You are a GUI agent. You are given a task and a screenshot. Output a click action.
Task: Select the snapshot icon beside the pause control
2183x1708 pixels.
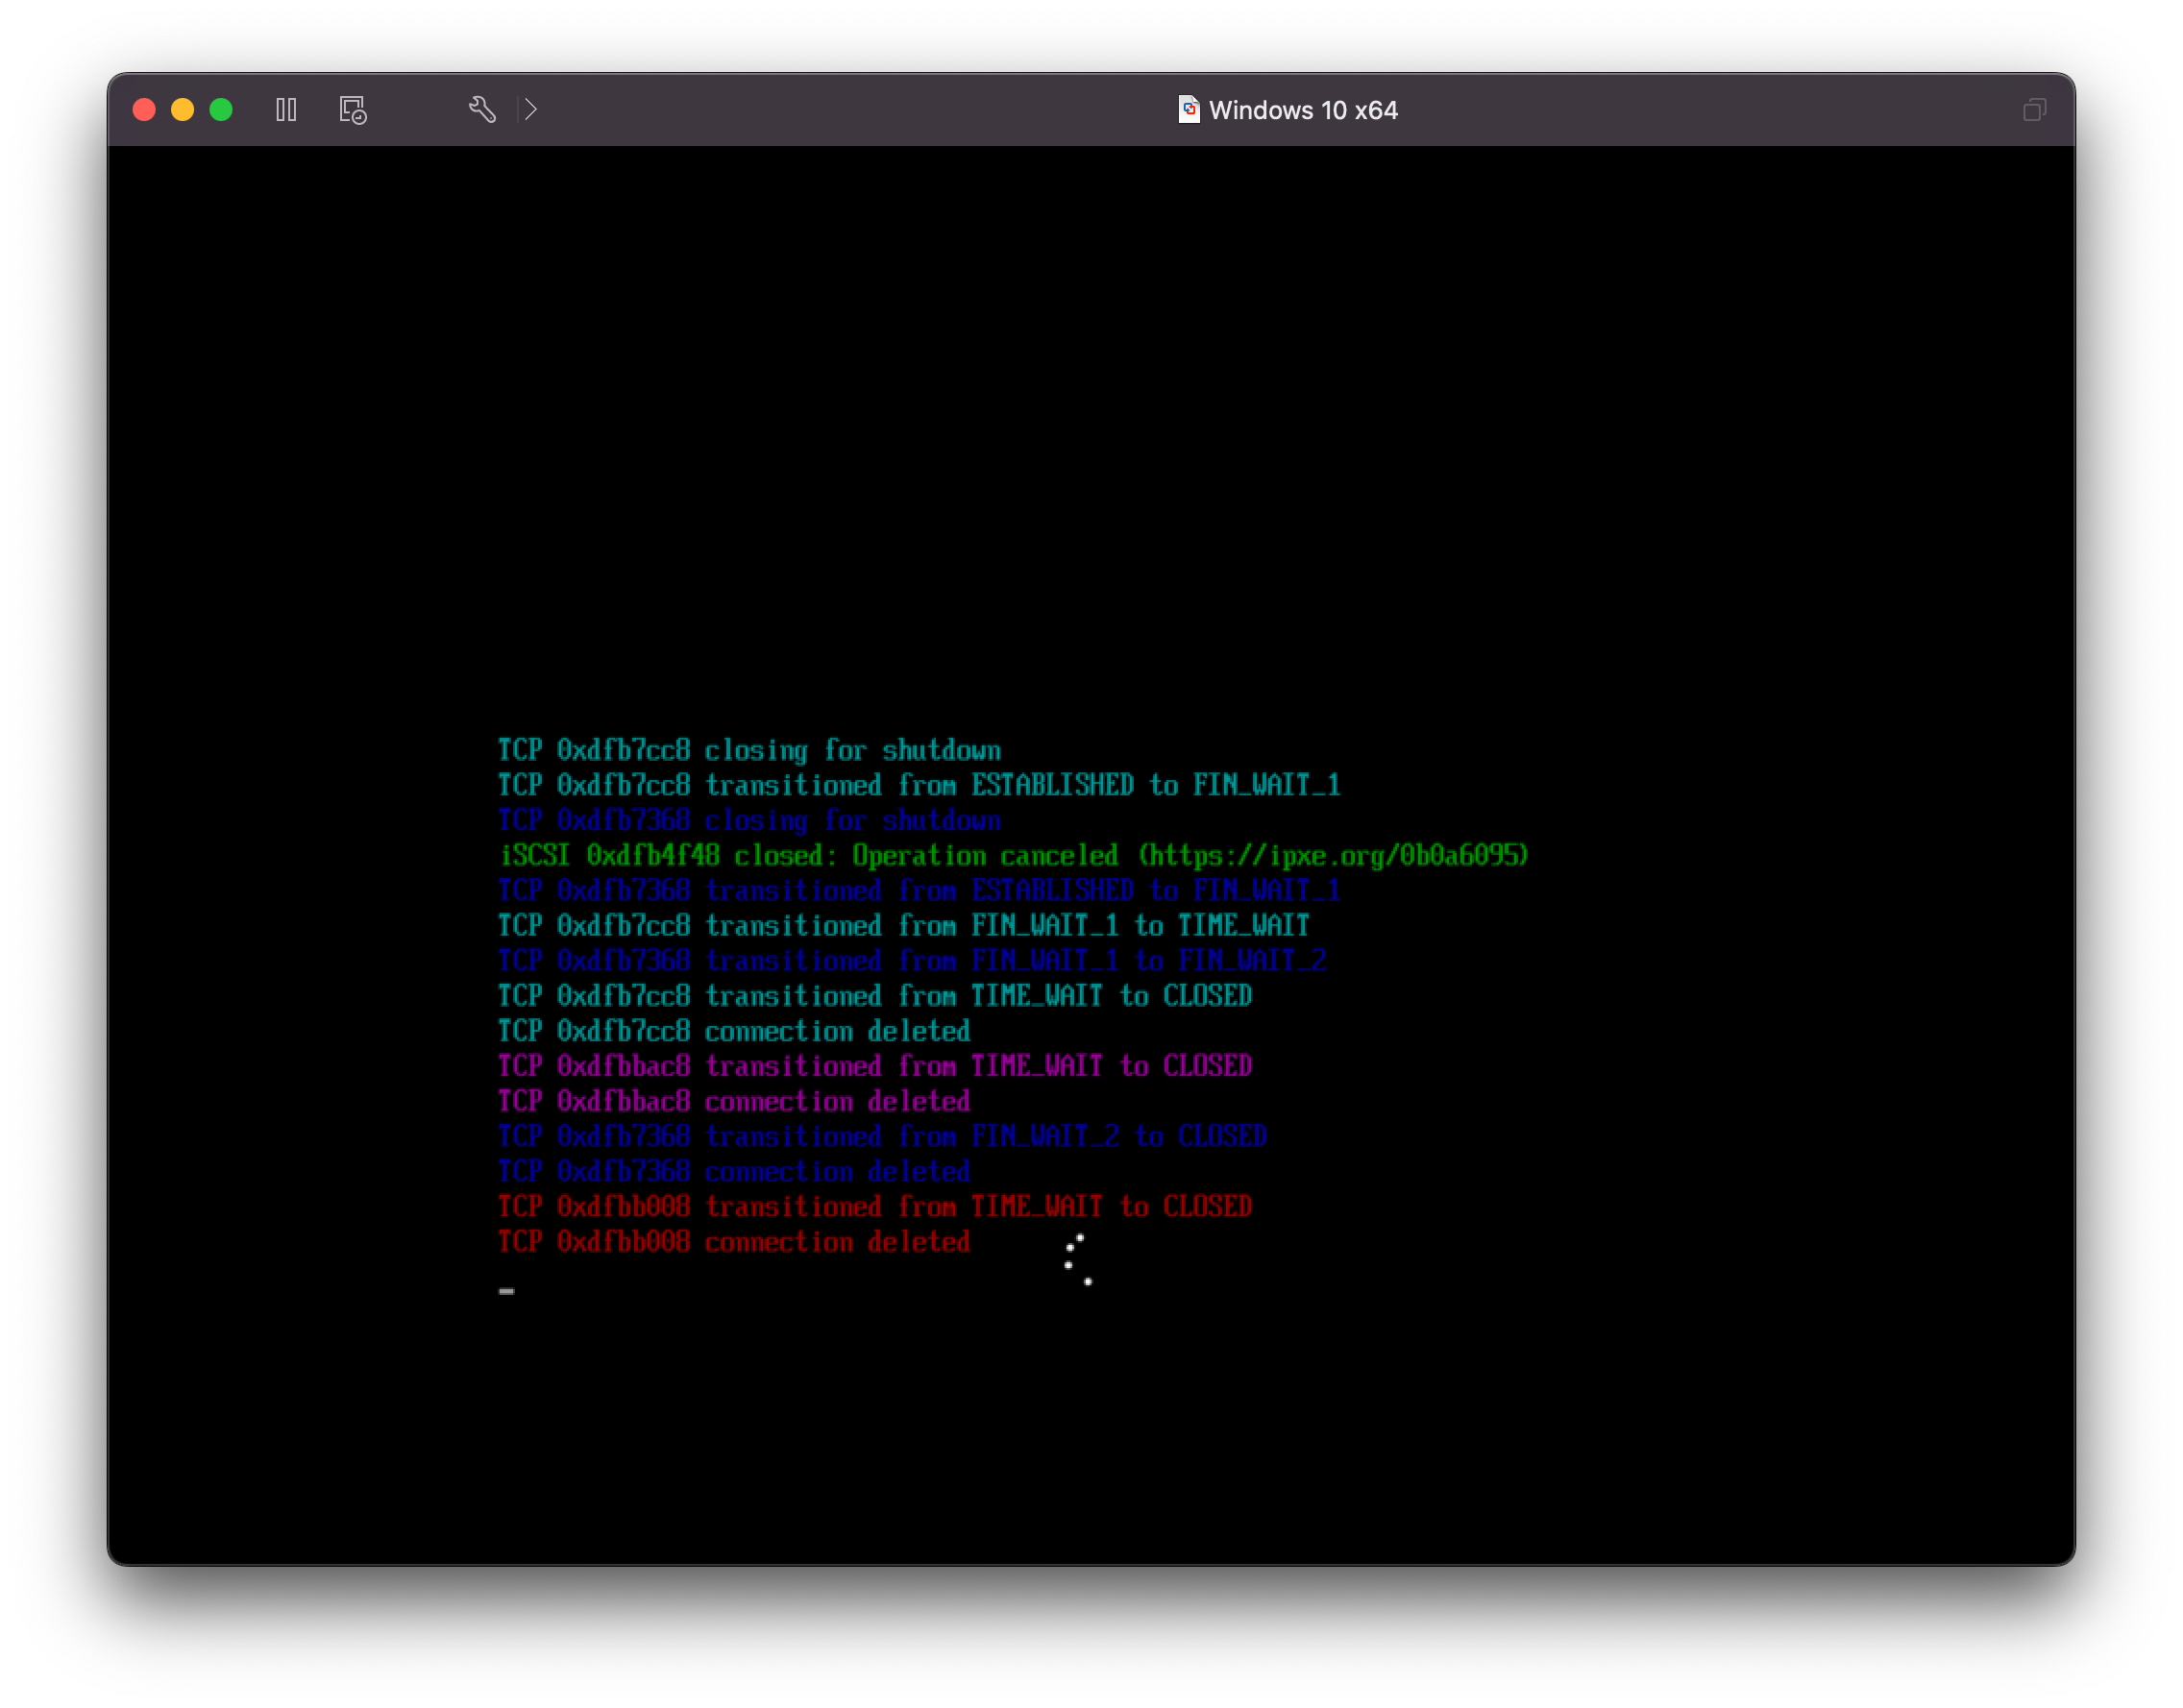coord(352,109)
